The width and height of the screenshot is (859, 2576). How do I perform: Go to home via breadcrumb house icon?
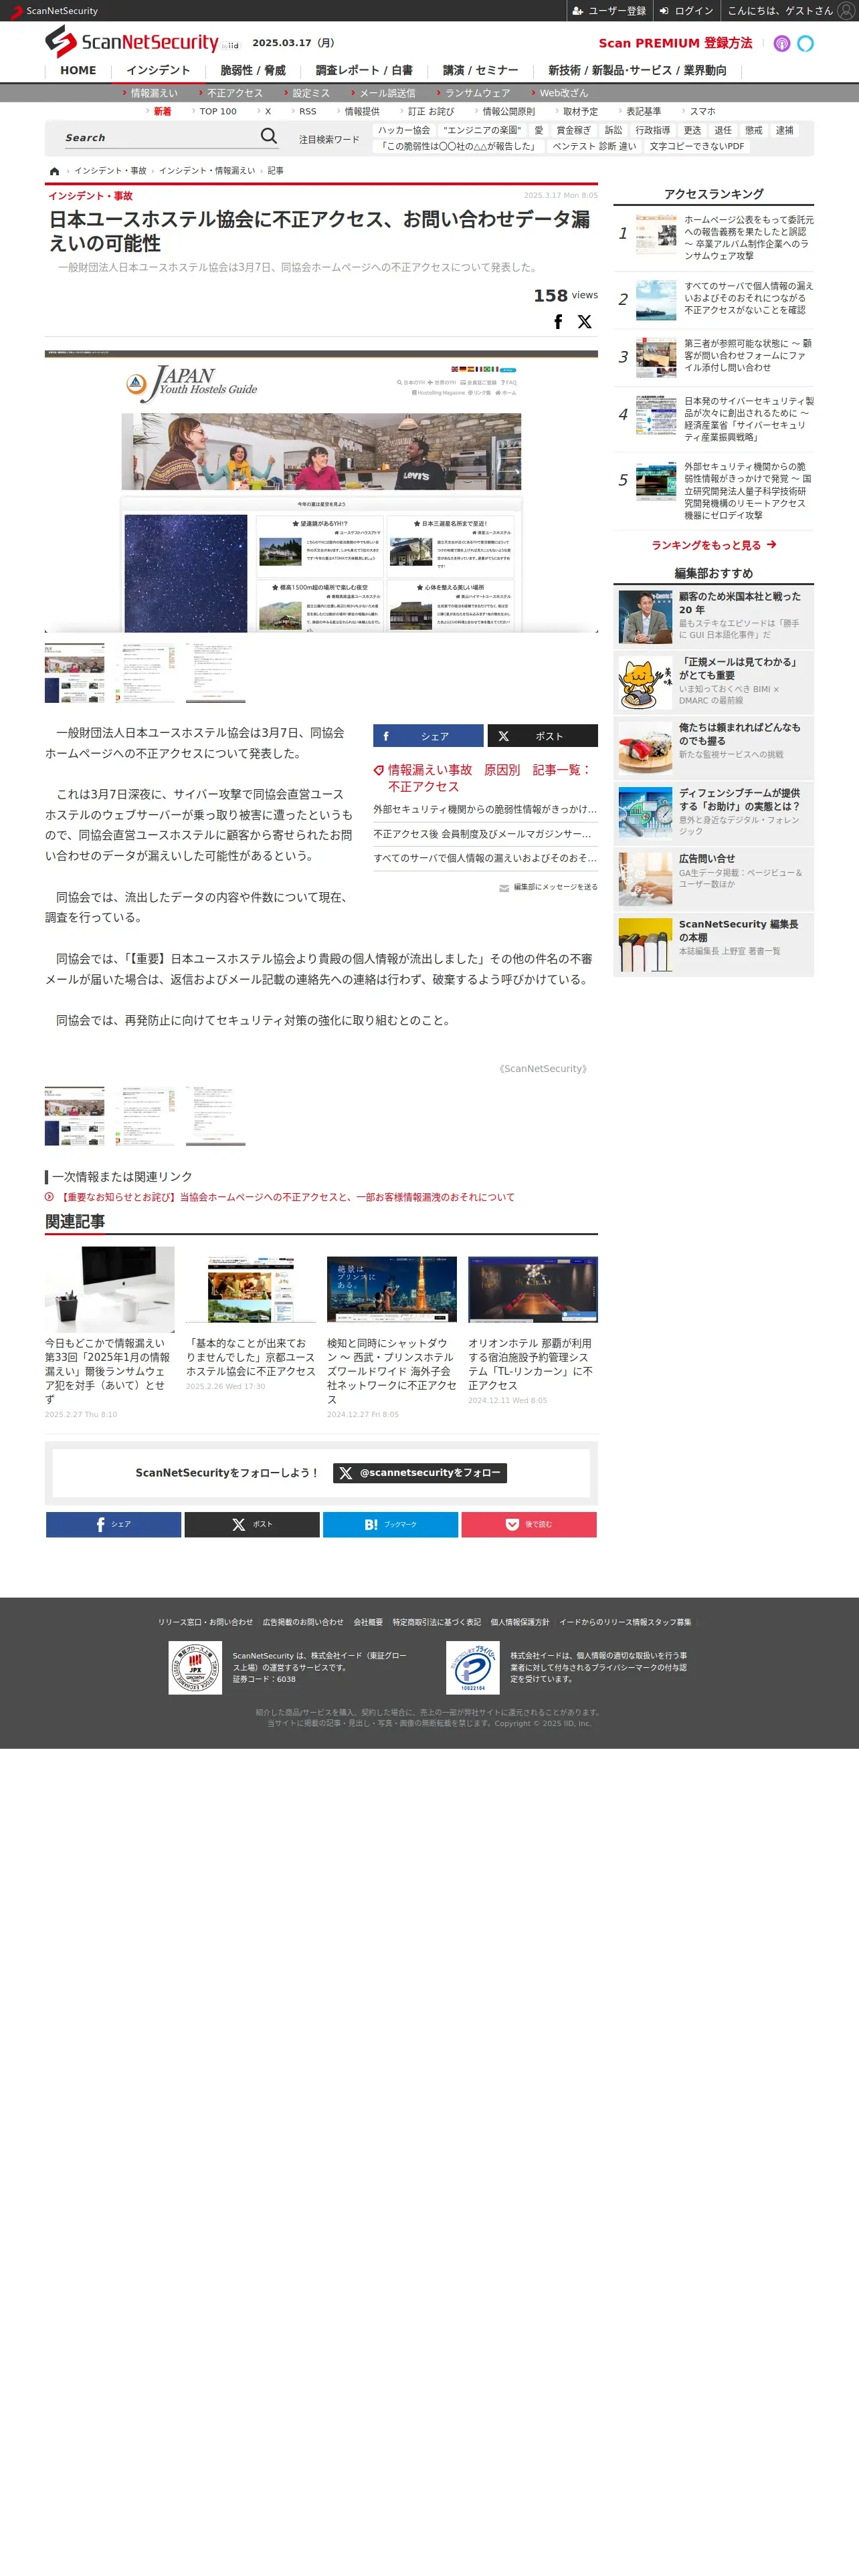[x=54, y=171]
